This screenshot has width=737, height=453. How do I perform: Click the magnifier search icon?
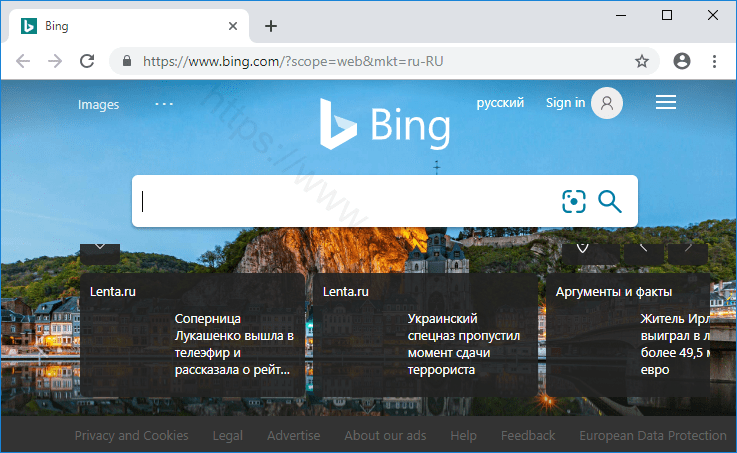[x=610, y=201]
